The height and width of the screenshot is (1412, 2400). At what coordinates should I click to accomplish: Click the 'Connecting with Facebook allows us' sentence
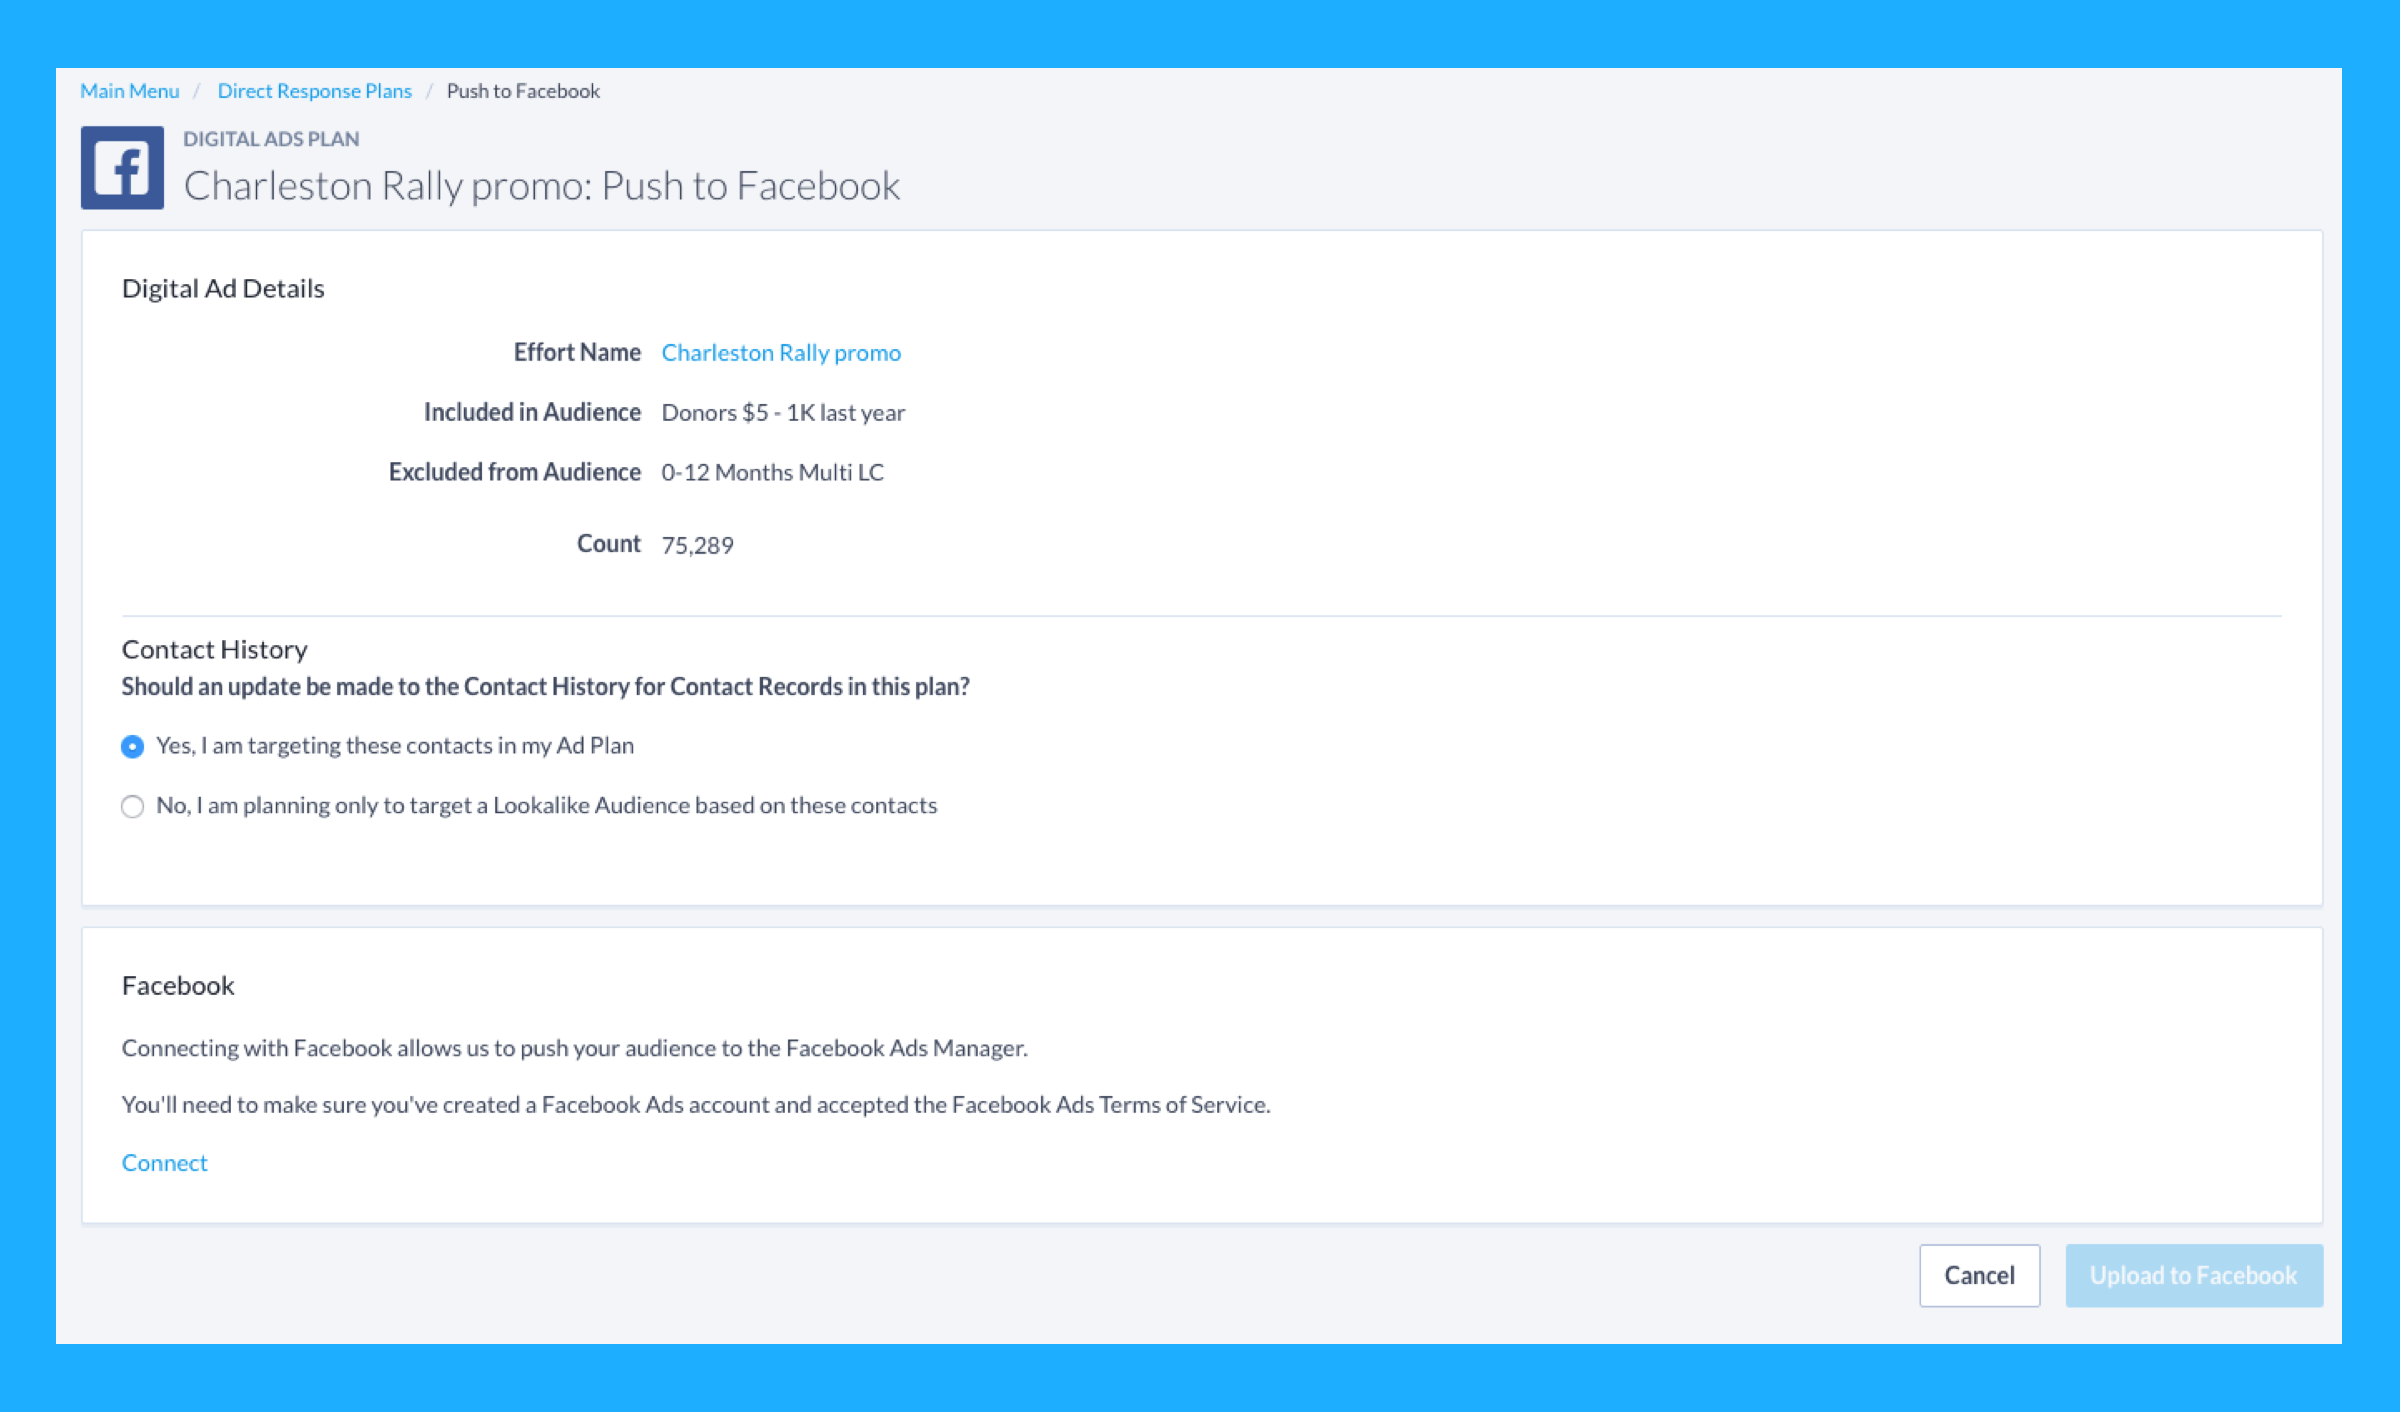click(x=574, y=1048)
